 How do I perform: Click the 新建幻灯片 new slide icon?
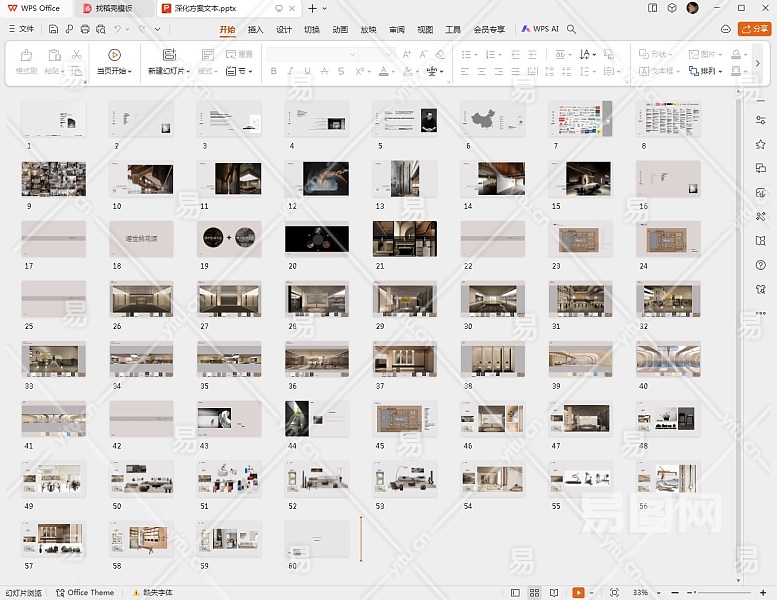coord(169,55)
